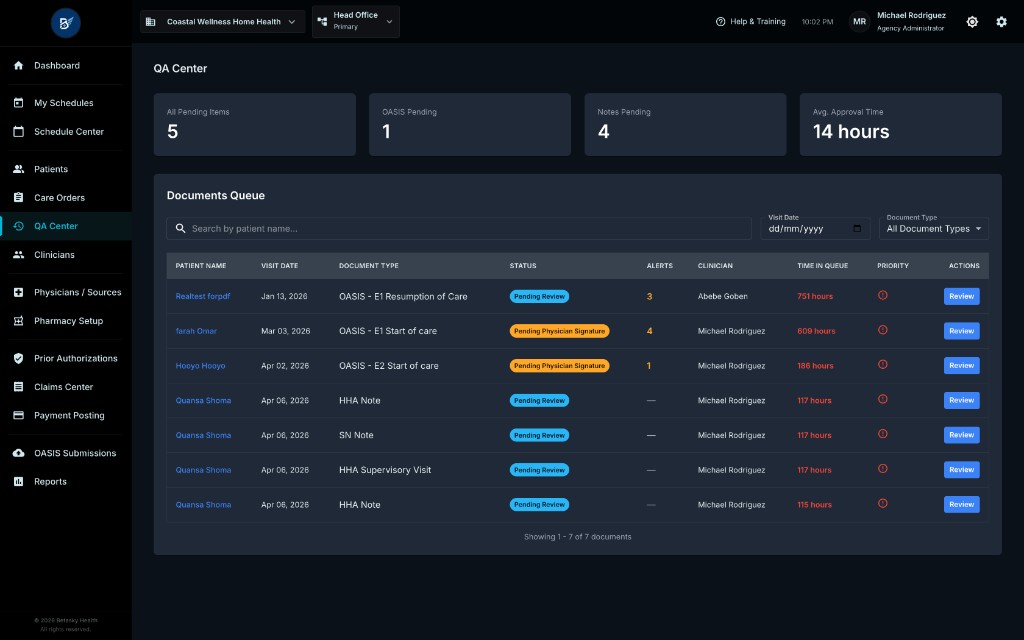Image resolution: width=1024 pixels, height=640 pixels.
Task: Go to Dashboard in the sidebar
Action: [66, 65]
